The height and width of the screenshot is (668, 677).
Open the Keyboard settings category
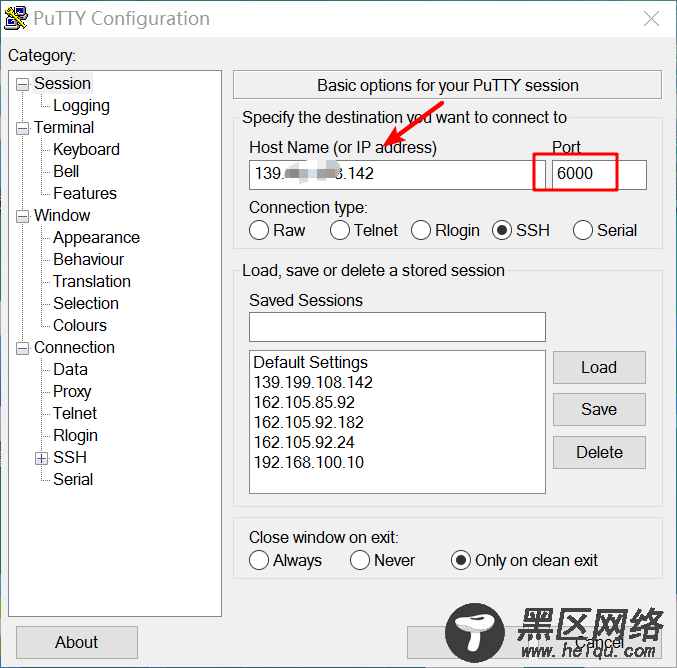pyautogui.click(x=86, y=149)
